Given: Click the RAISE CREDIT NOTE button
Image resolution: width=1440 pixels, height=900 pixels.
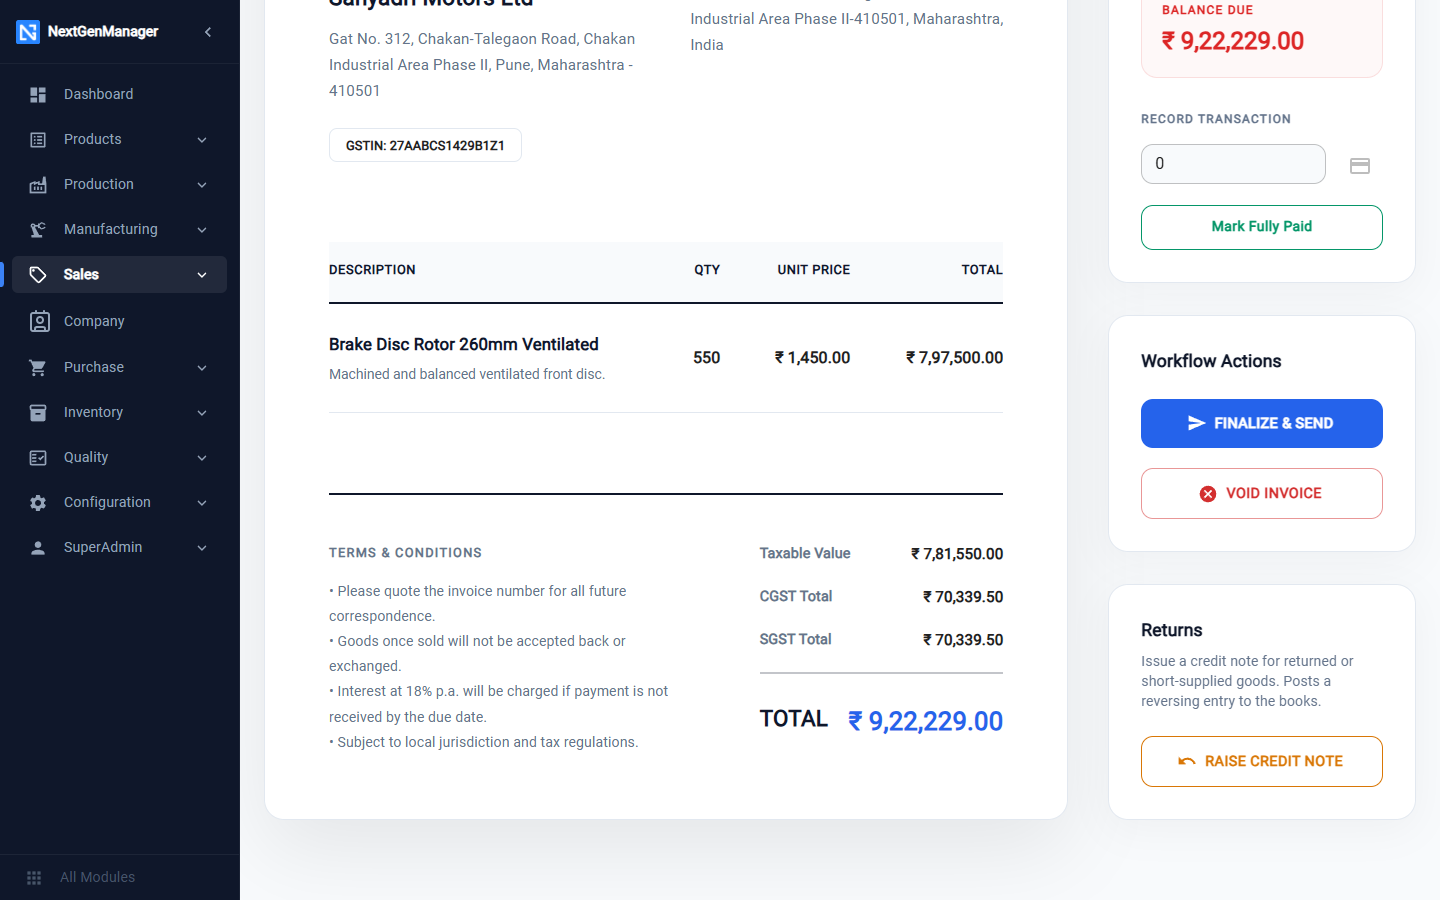Looking at the screenshot, I should pos(1262,761).
